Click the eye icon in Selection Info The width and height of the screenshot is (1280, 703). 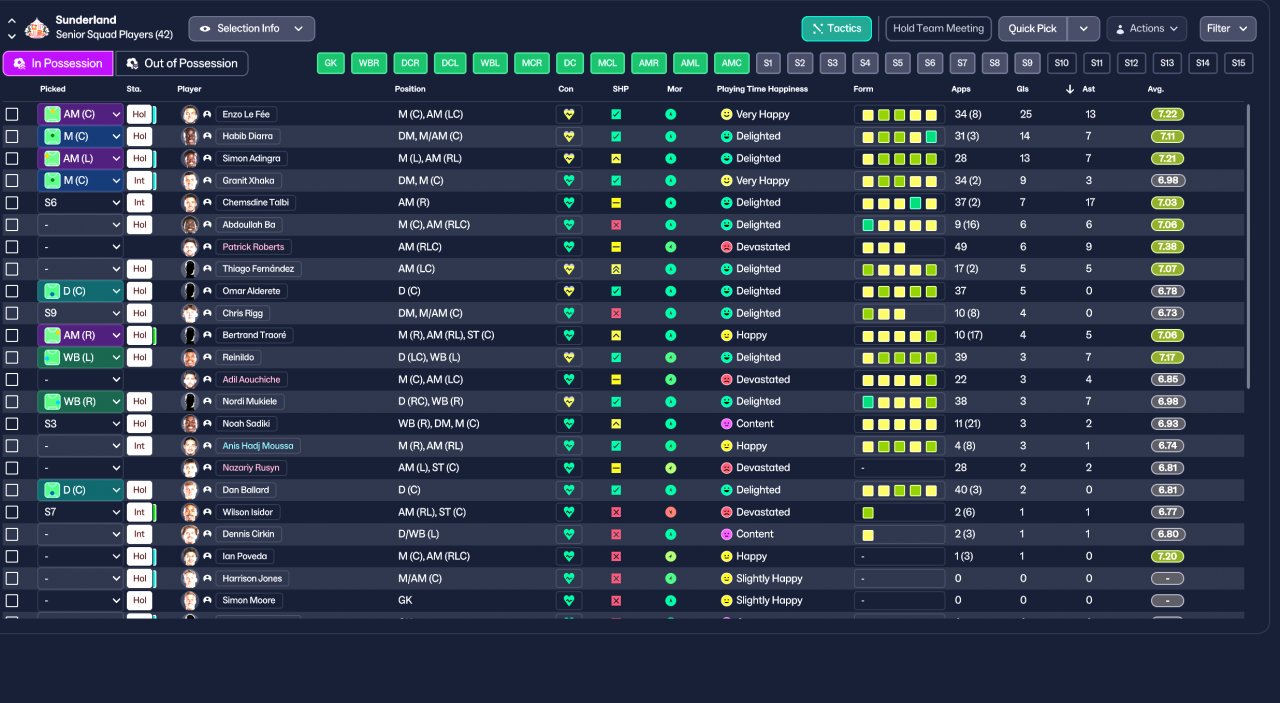click(x=205, y=28)
